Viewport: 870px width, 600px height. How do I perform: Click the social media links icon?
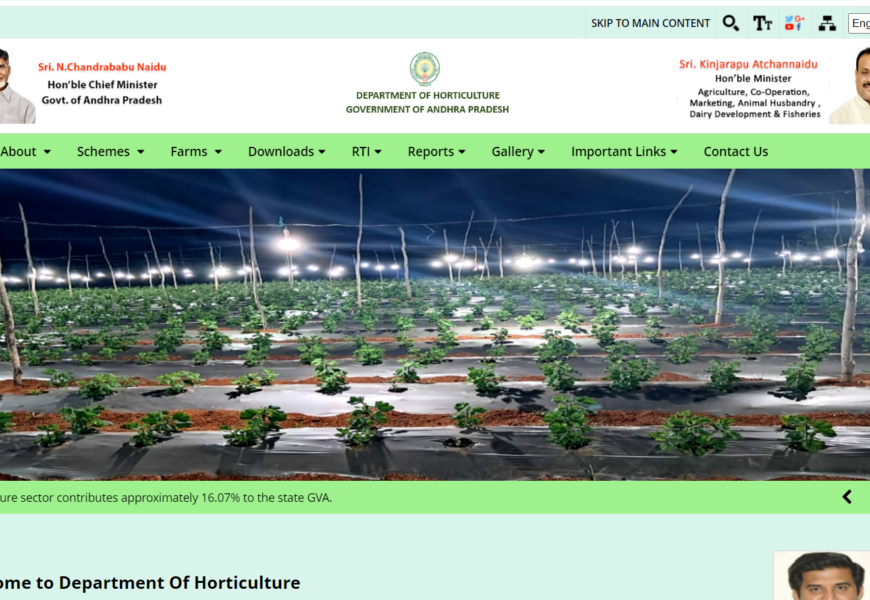click(x=795, y=23)
